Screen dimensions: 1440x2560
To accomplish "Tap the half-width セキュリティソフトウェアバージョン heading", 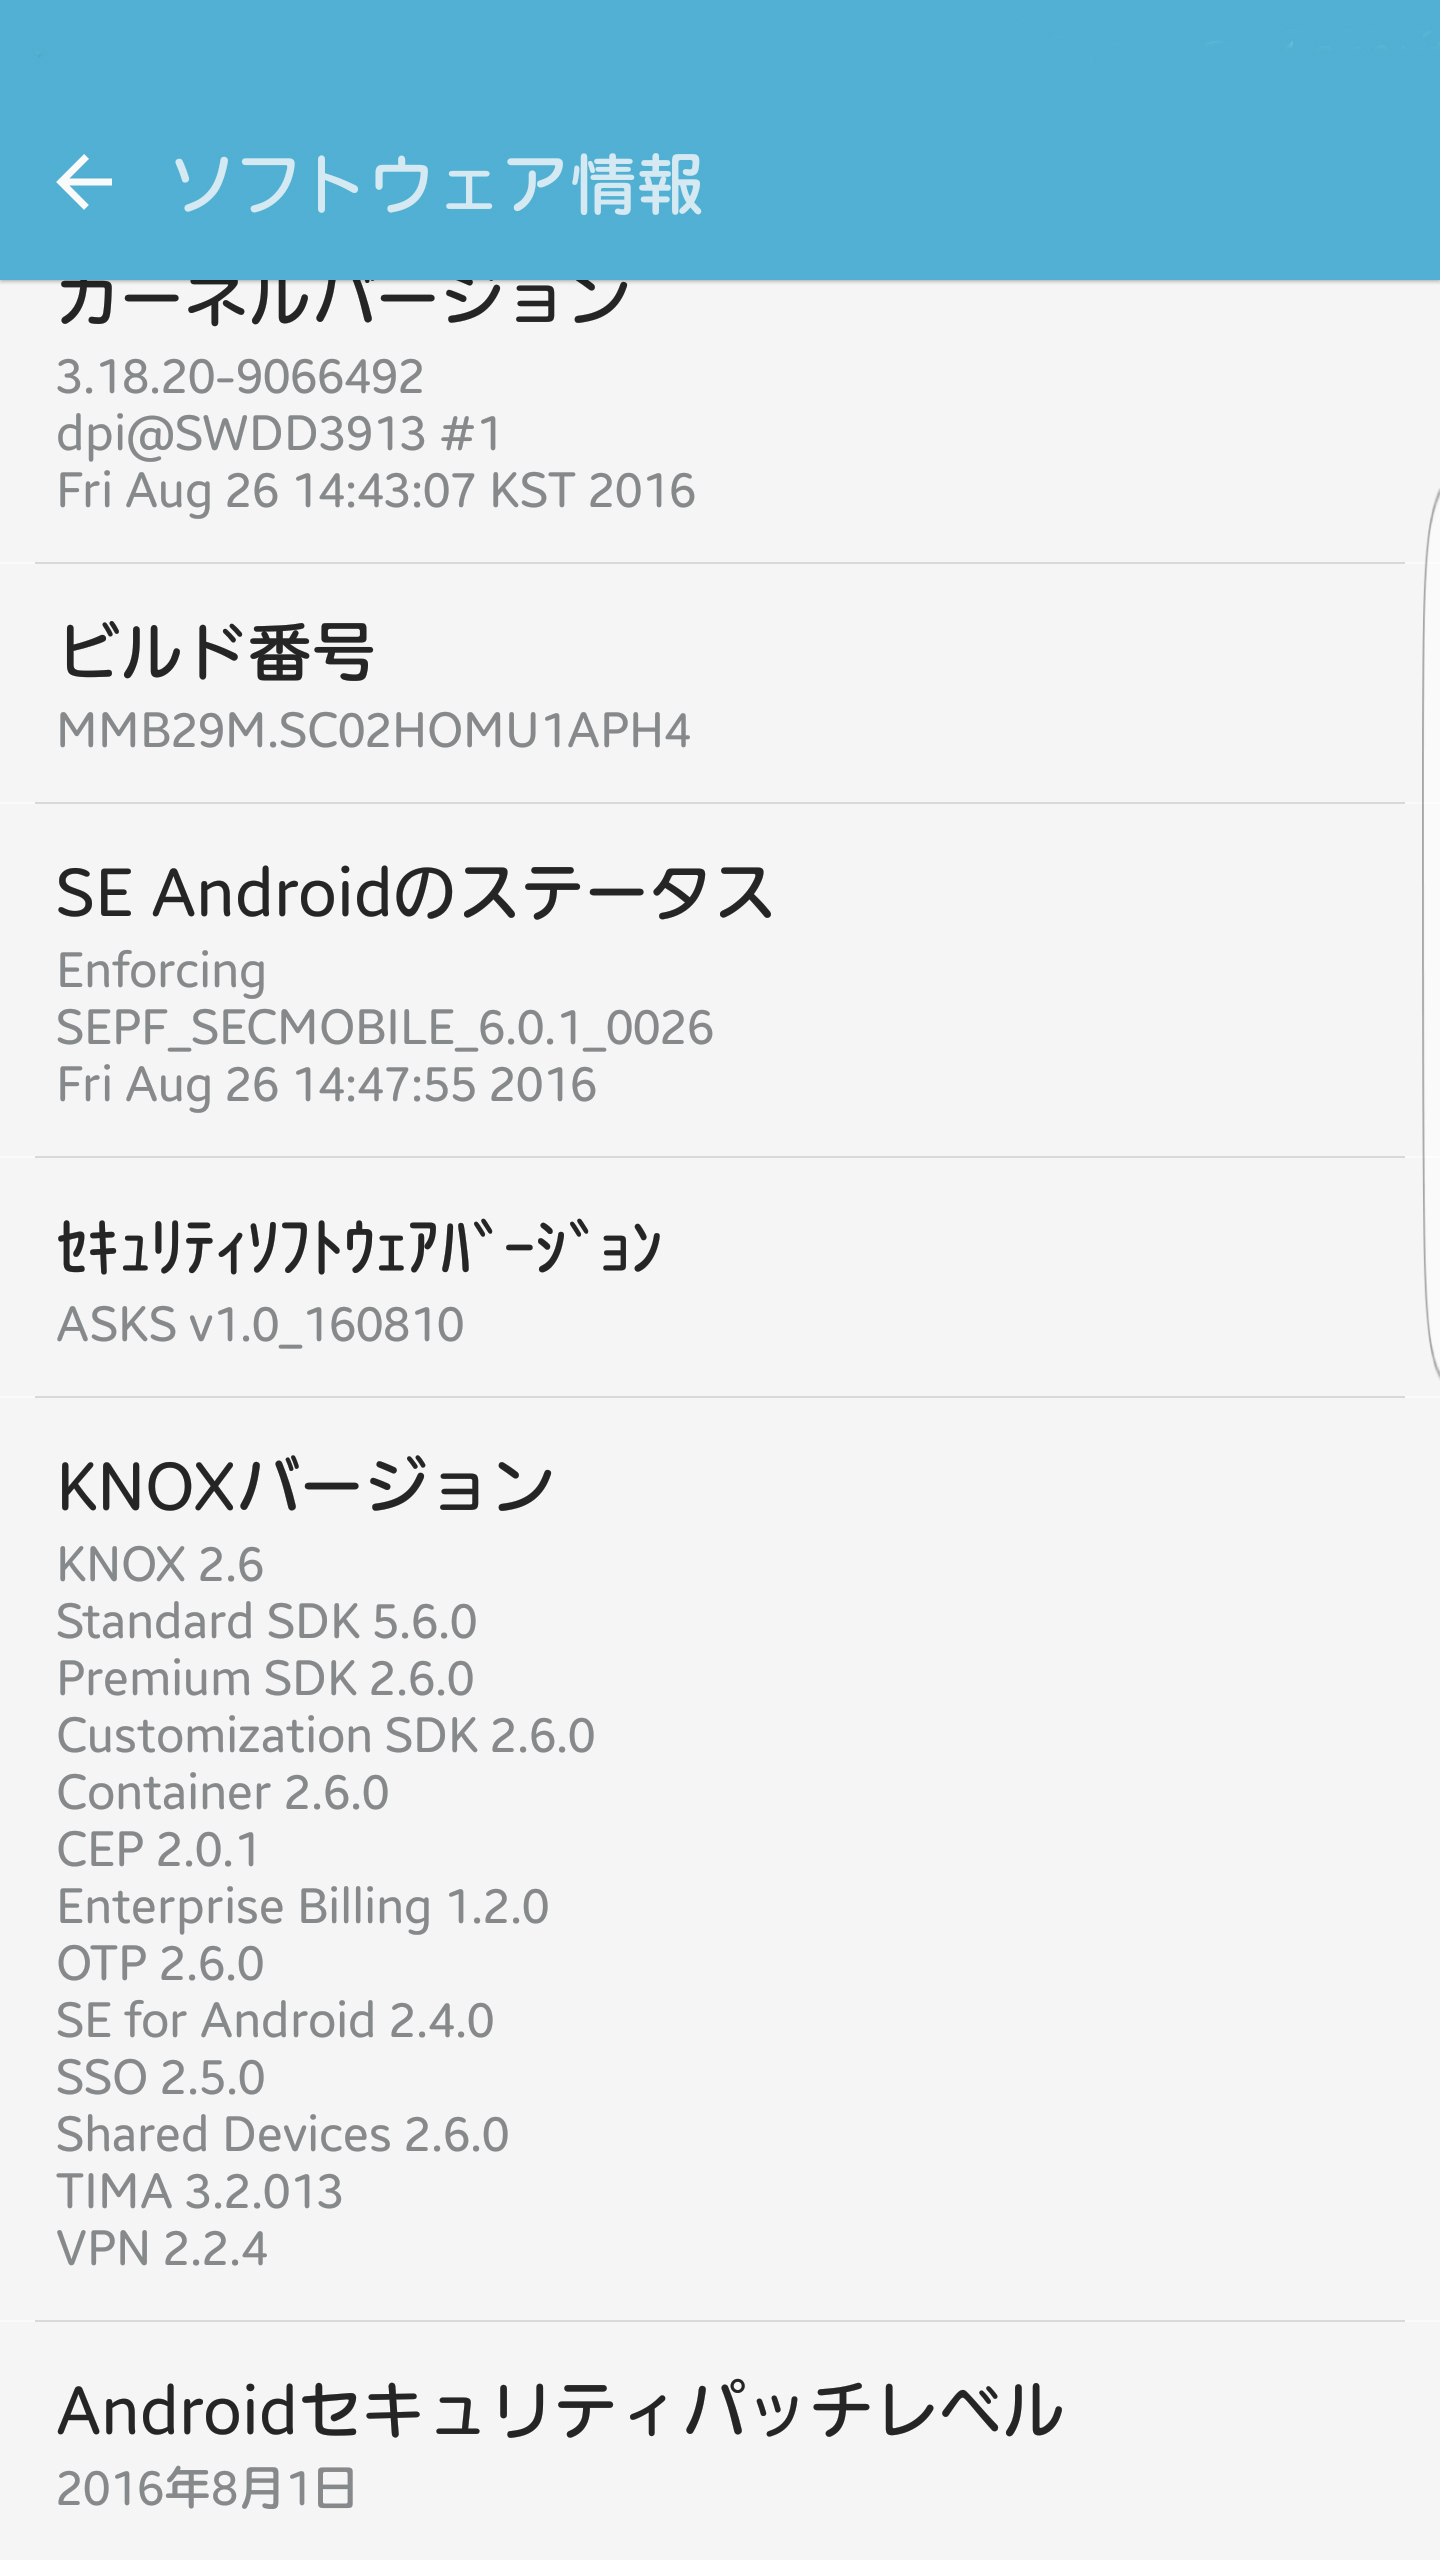I will (x=359, y=1248).
